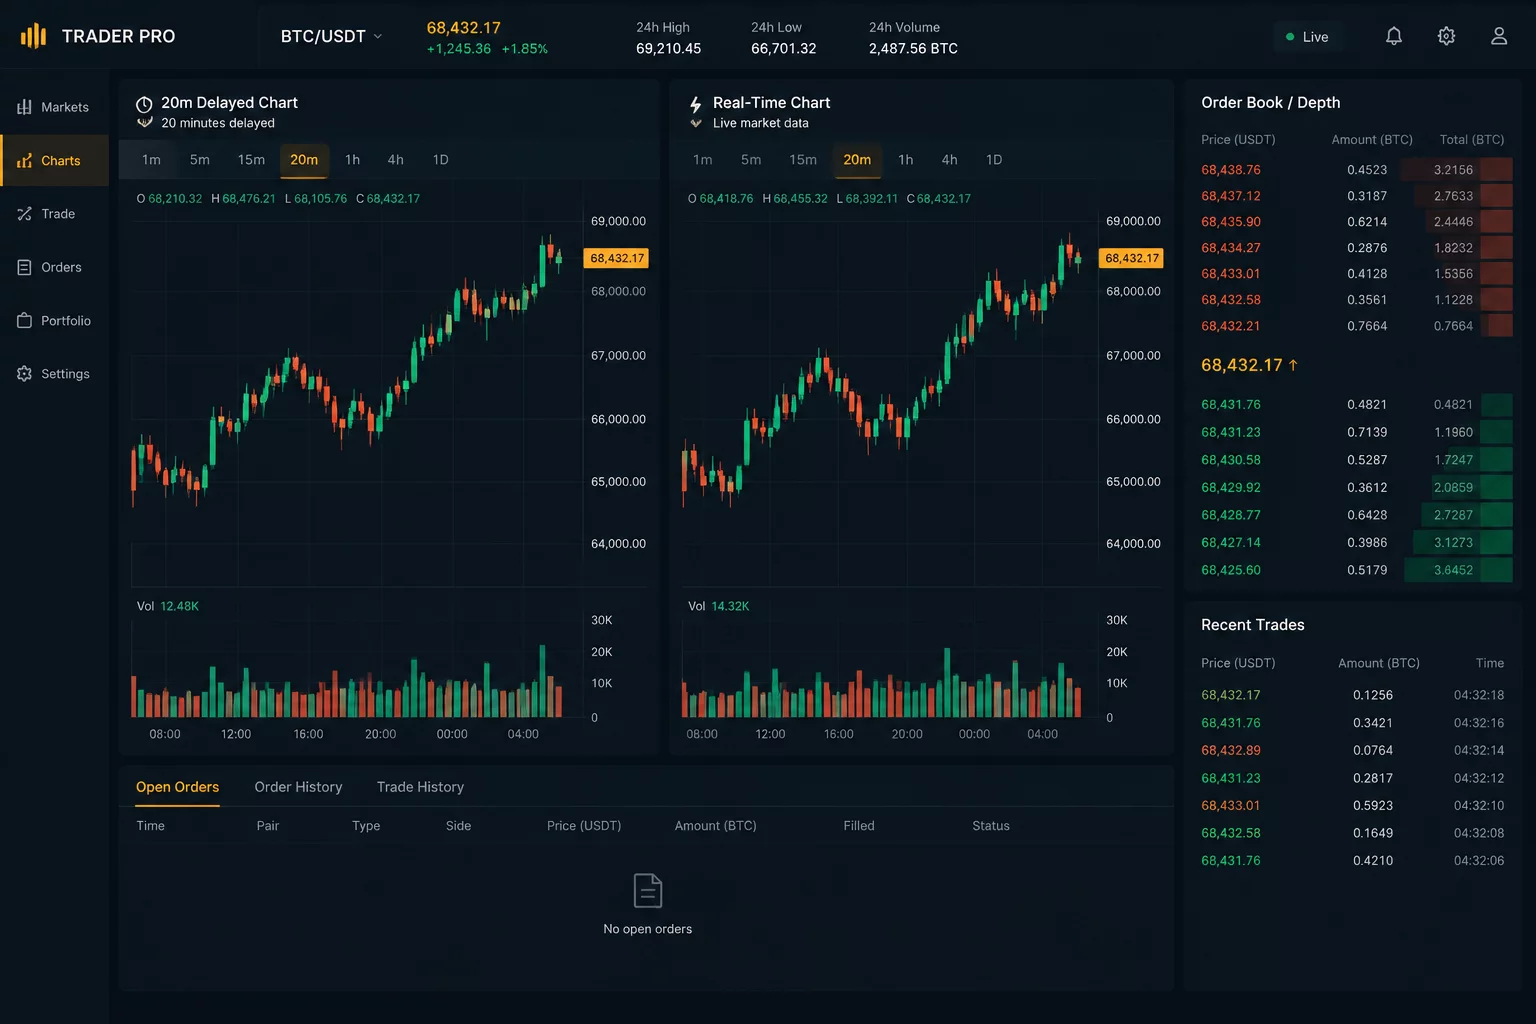Click the clock icon on Delayed Chart

[144, 104]
